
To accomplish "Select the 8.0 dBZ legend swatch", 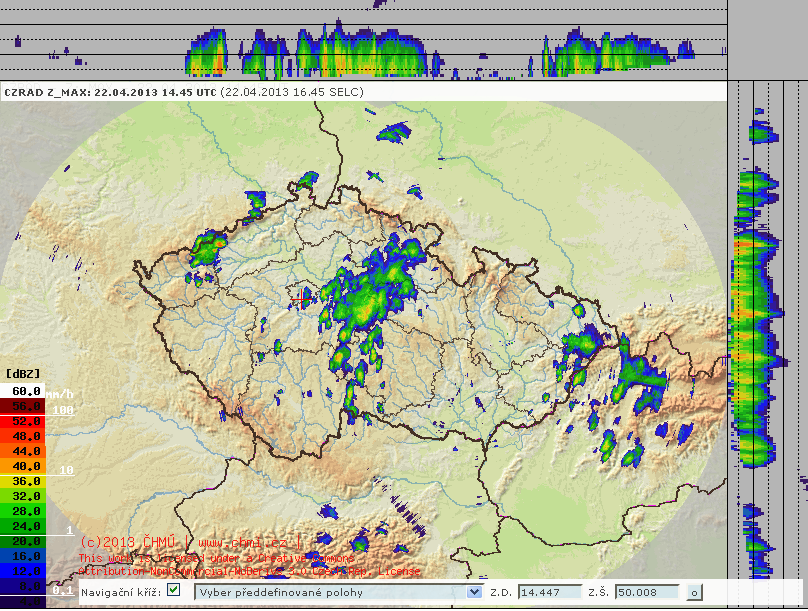I will point(23,586).
